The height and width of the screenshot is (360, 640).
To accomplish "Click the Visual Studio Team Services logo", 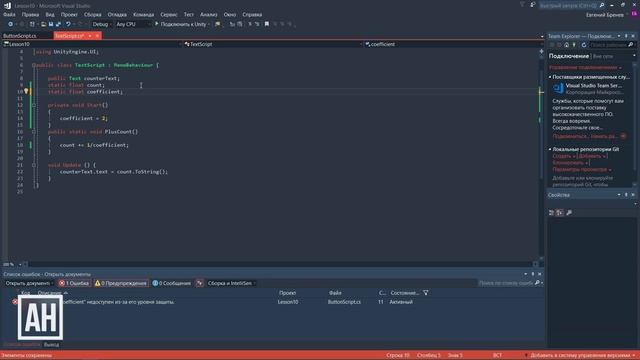I will tap(558, 88).
